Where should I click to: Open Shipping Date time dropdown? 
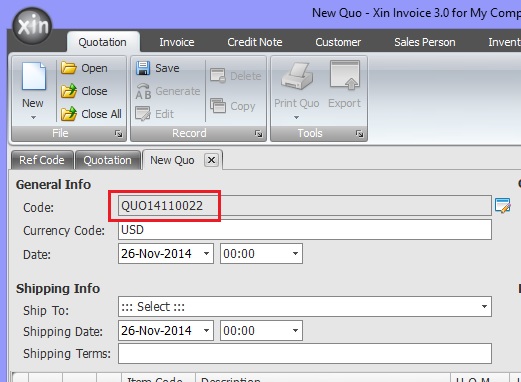click(295, 330)
